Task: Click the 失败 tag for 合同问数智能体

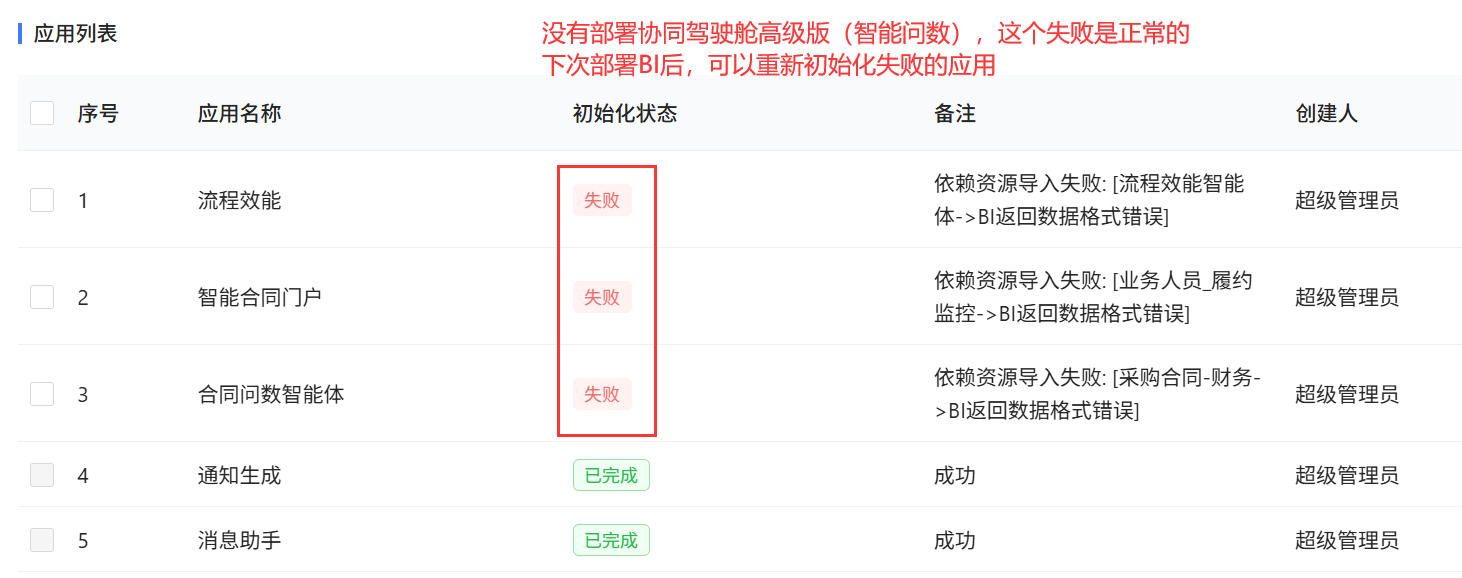Action: click(x=602, y=394)
